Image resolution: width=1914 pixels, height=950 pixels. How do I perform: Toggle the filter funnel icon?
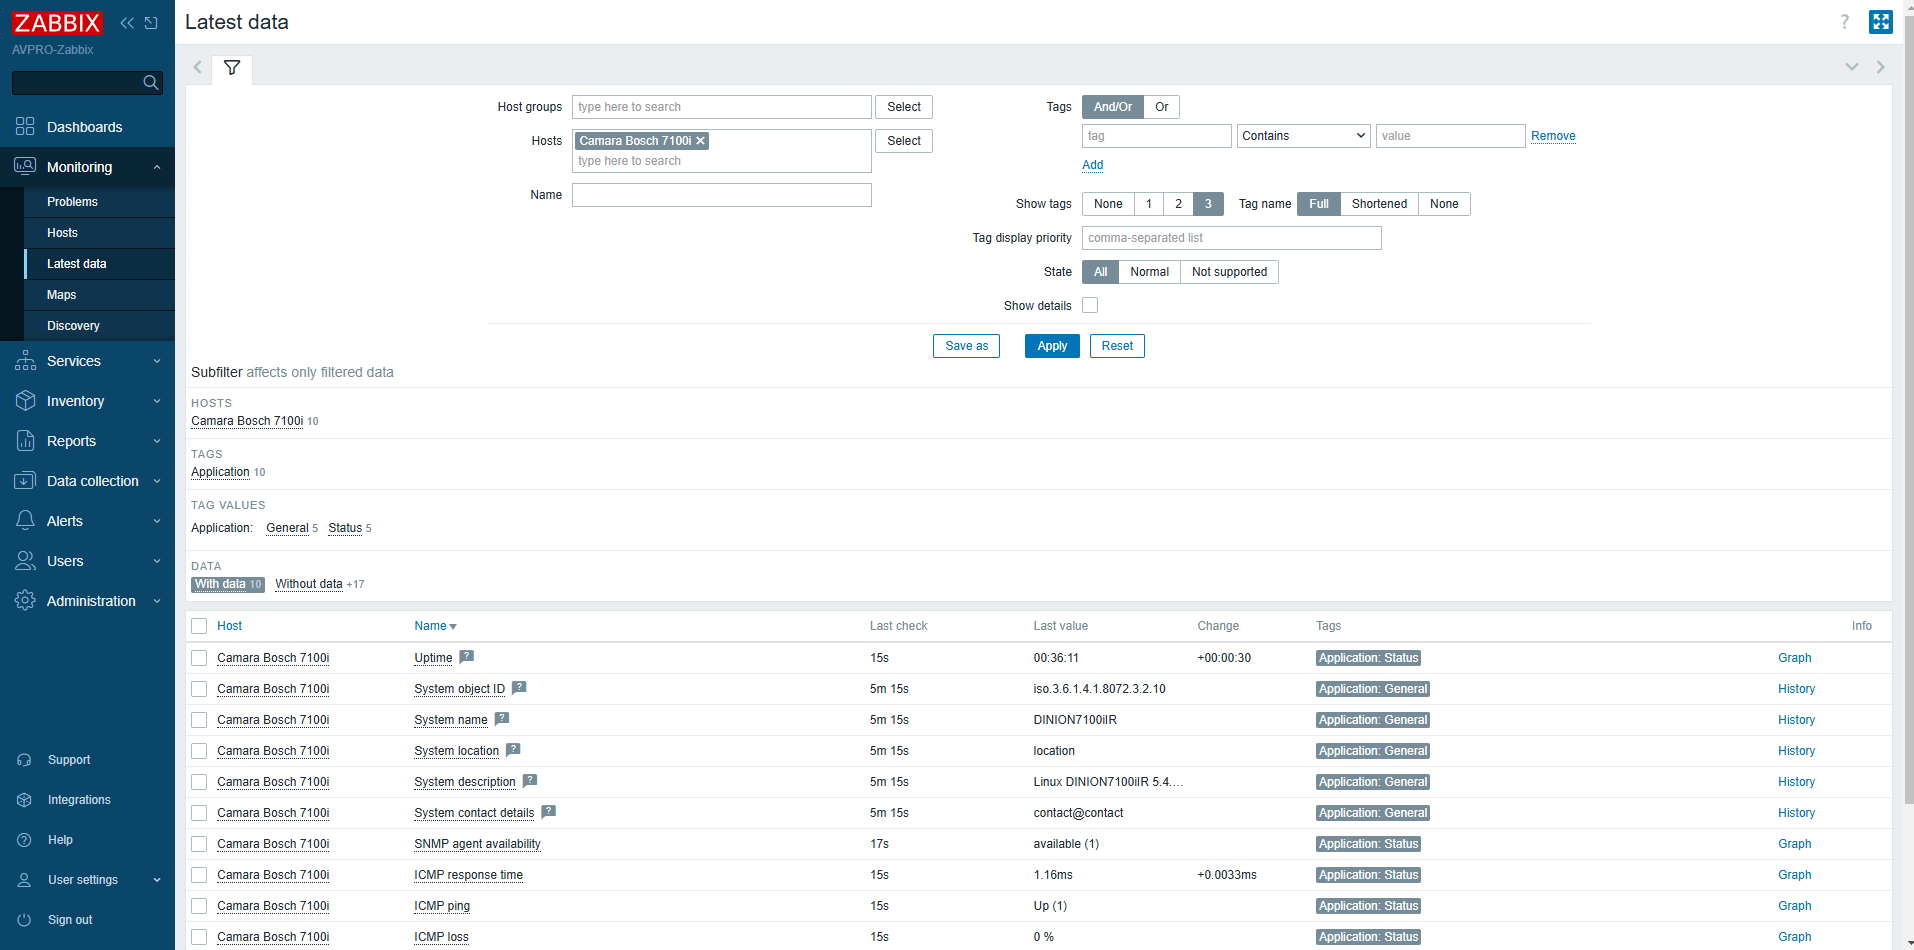pyautogui.click(x=232, y=68)
